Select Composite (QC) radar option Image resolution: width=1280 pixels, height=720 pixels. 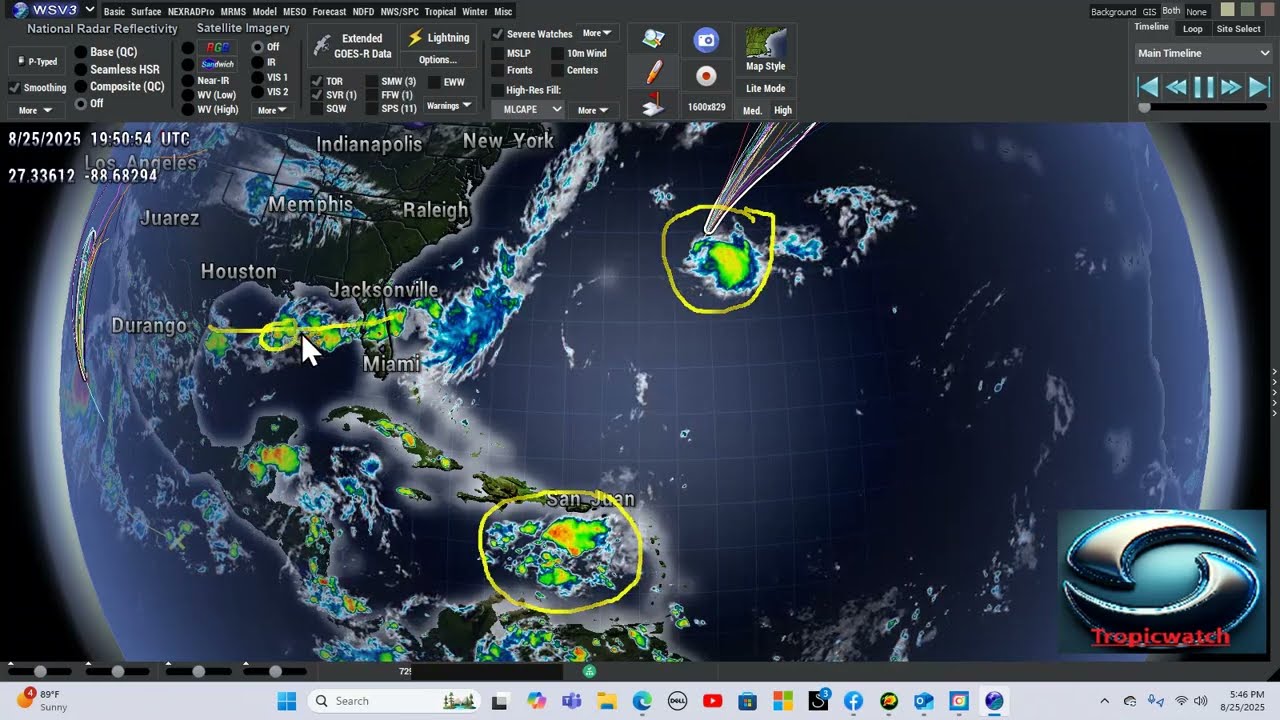point(81,86)
